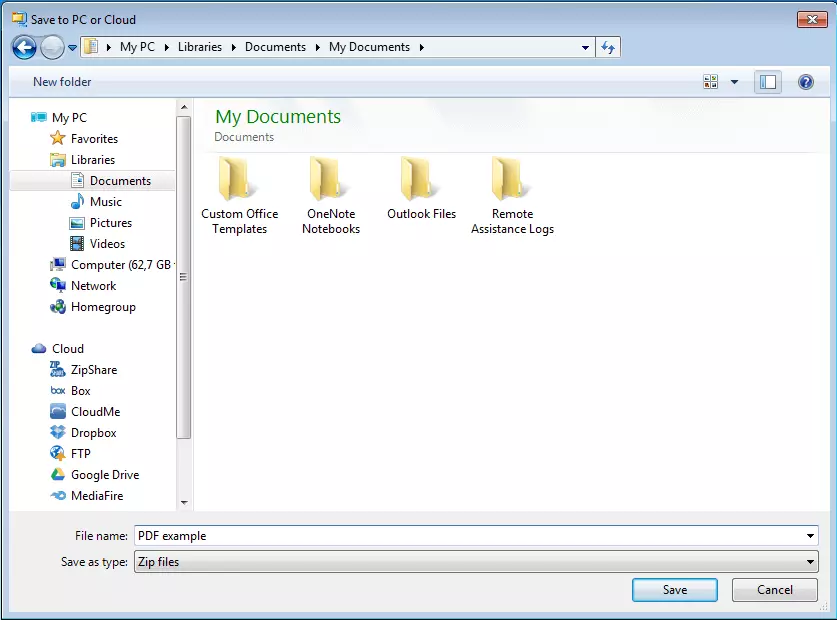Select Computer (62,7 GB) in the tree
This screenshot has width=837, height=620.
[x=121, y=265]
